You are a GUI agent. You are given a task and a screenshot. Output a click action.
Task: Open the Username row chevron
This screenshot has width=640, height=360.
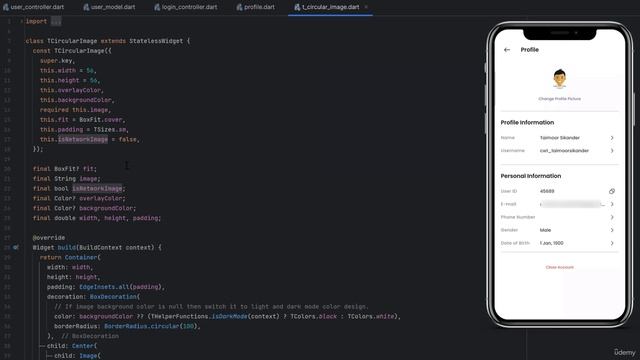[612, 151]
